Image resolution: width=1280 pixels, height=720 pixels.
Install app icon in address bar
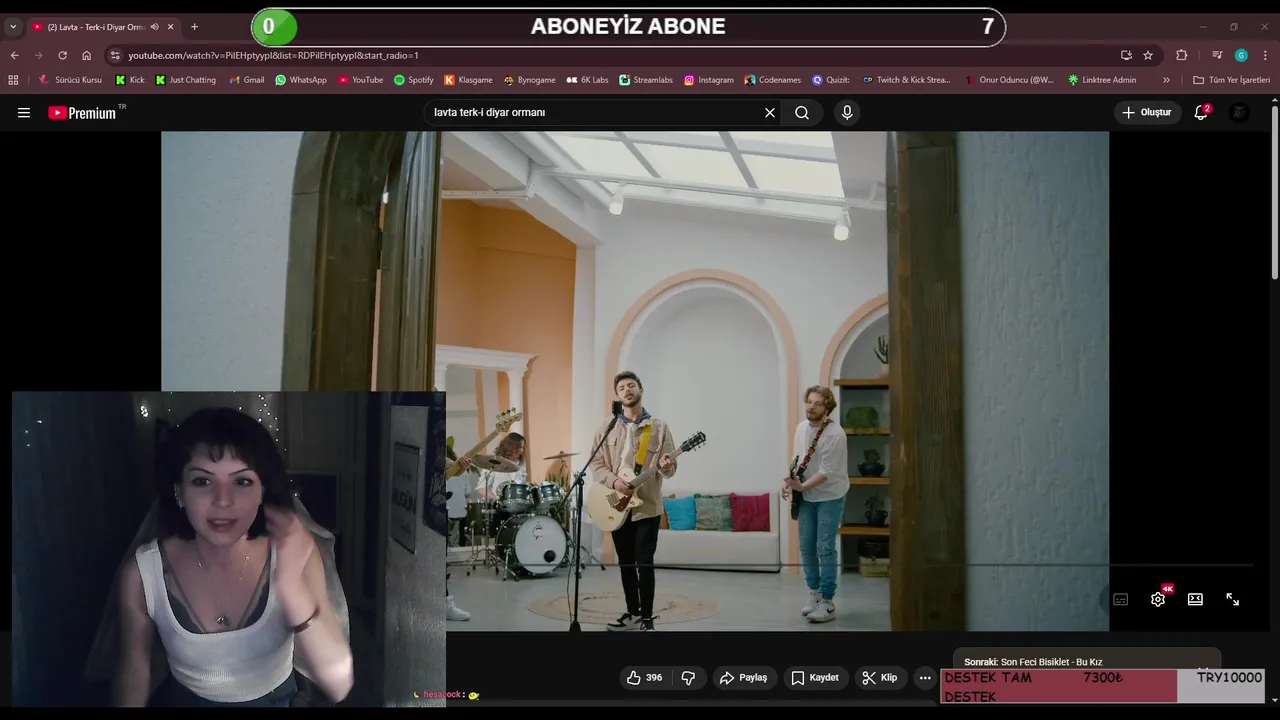[1126, 55]
